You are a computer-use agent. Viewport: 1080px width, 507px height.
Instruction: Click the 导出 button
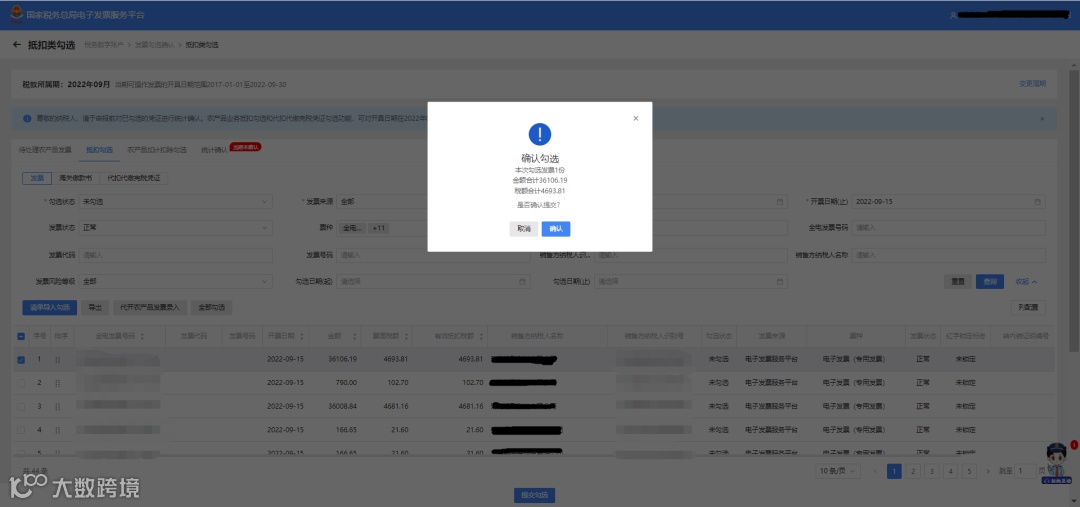pos(94,307)
